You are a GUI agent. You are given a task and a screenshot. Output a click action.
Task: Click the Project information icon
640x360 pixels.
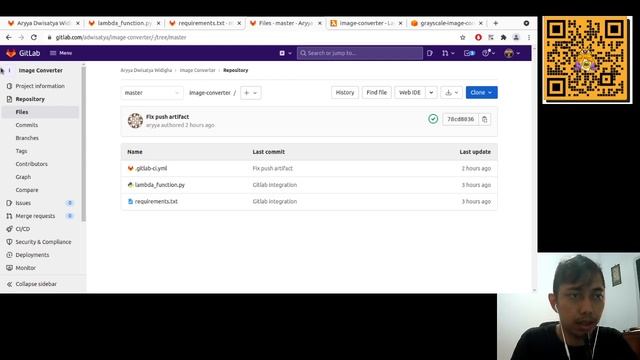pos(9,86)
